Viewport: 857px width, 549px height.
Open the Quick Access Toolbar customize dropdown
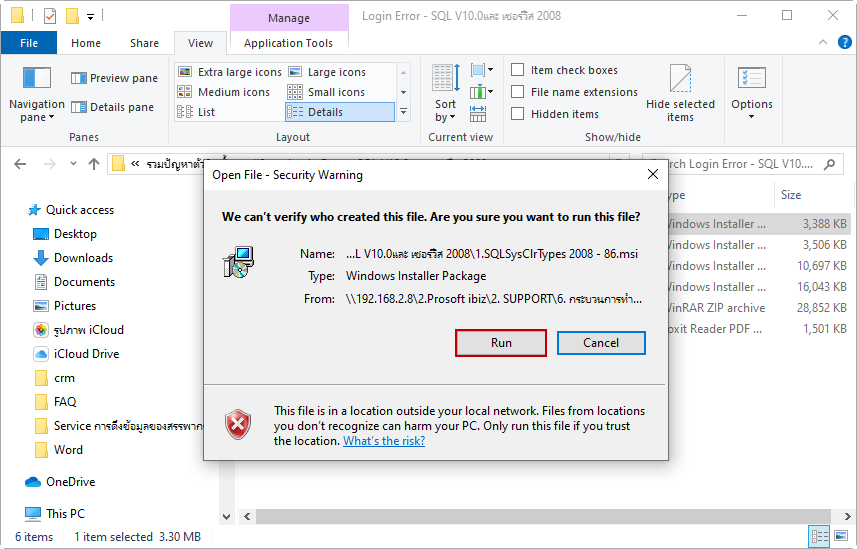click(90, 16)
